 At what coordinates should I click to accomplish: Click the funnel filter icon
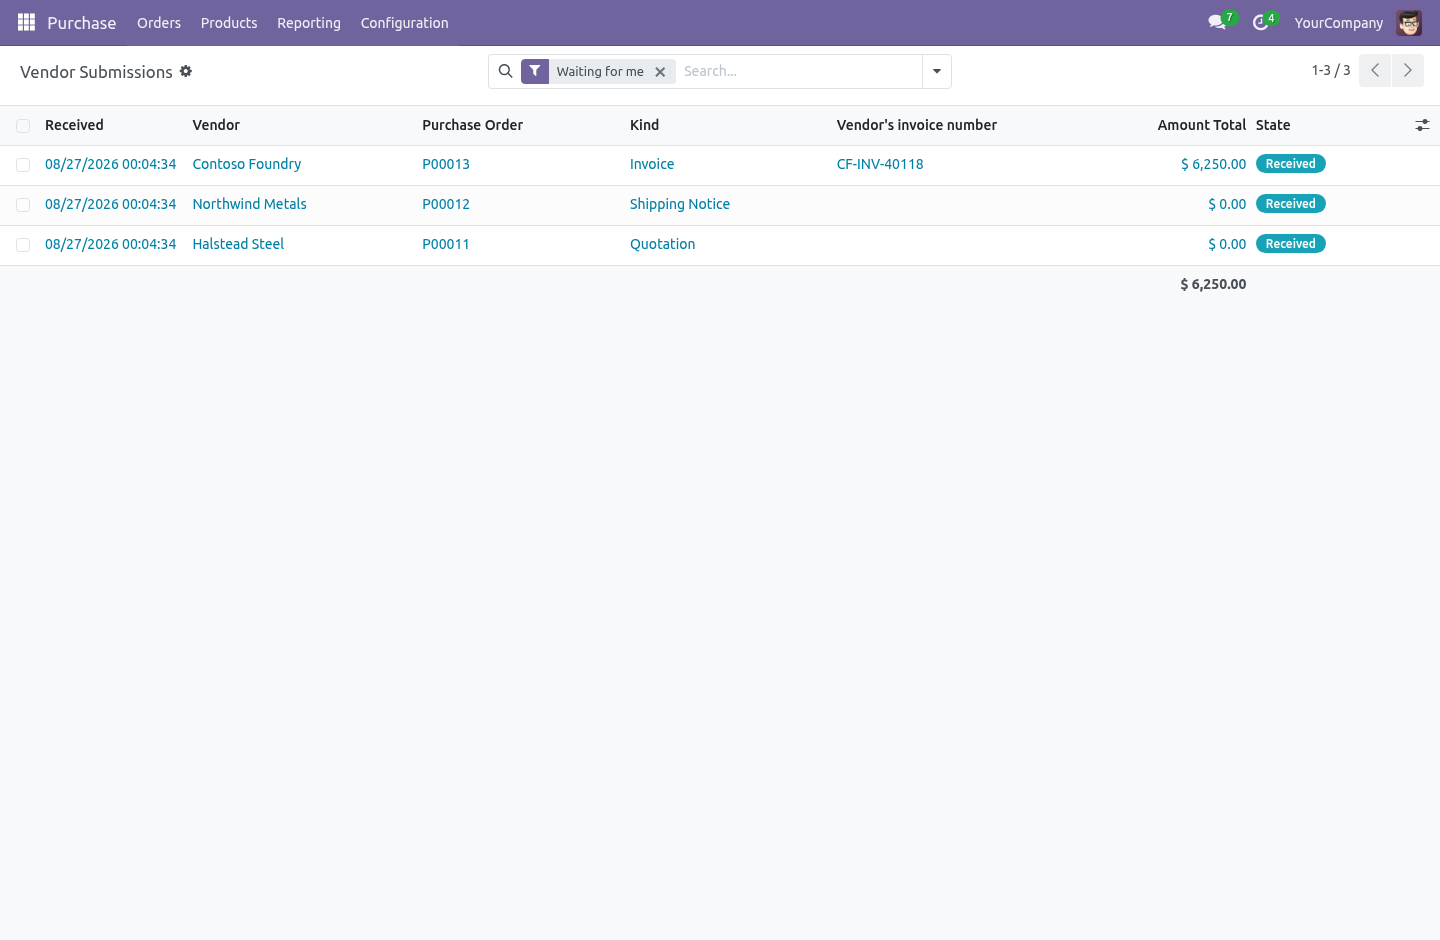pos(535,71)
